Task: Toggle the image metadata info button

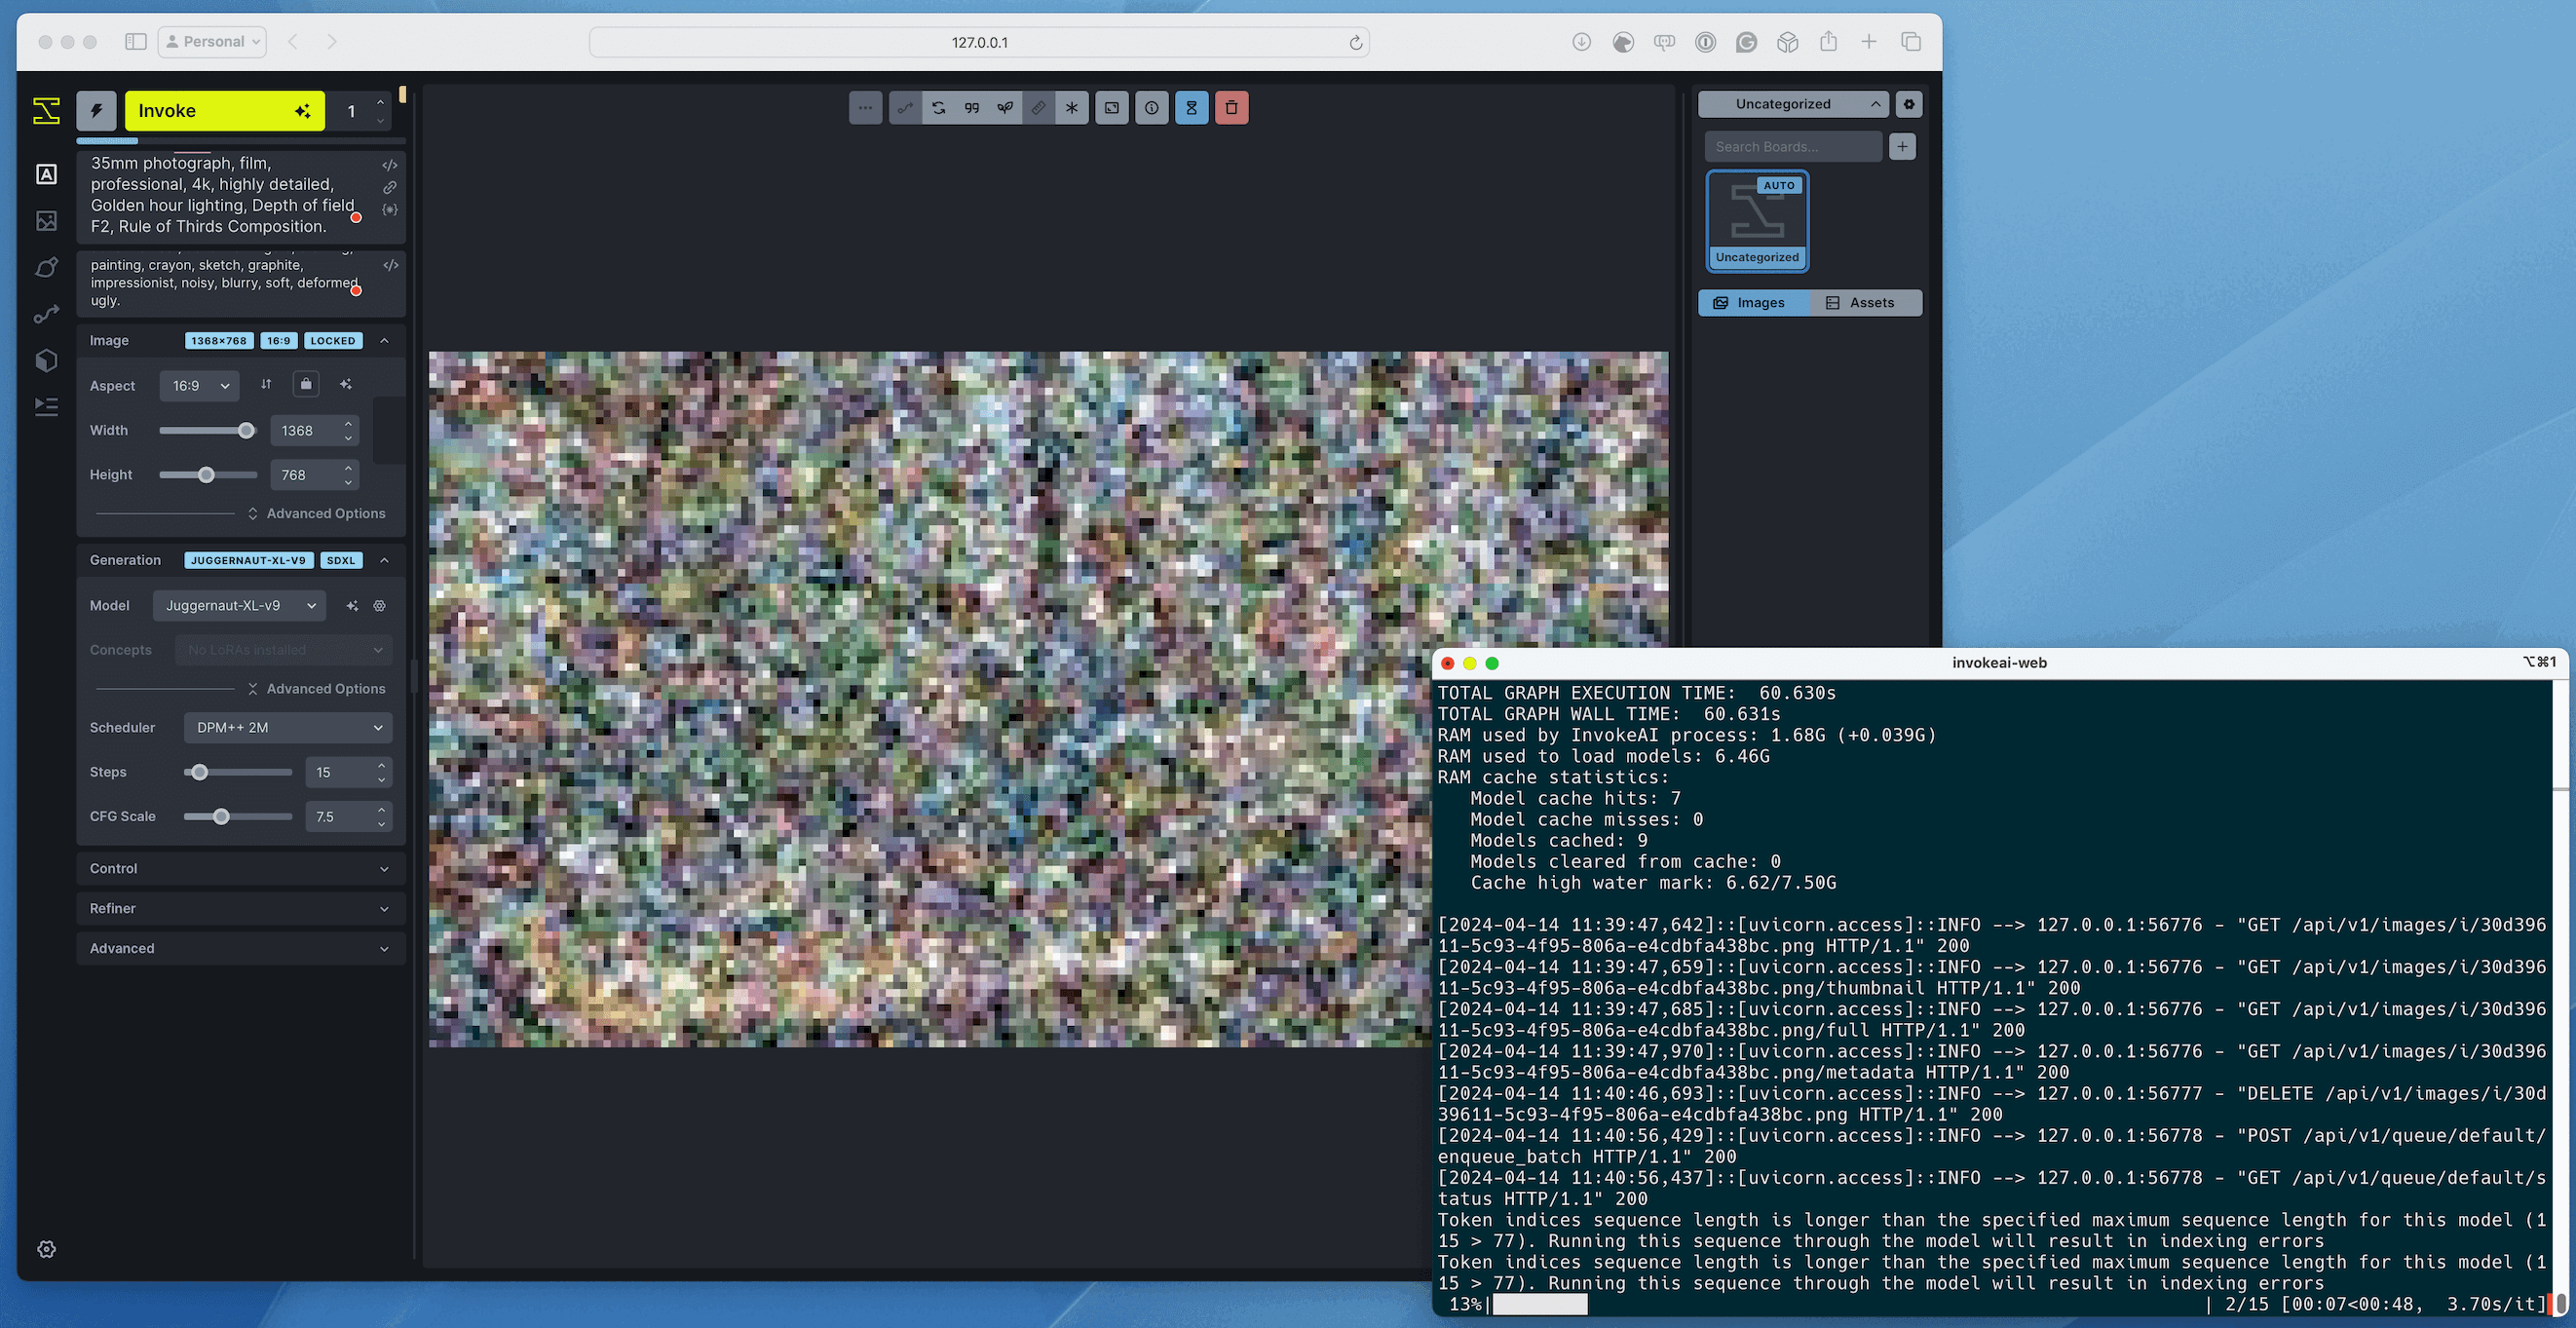Action: pos(1152,108)
